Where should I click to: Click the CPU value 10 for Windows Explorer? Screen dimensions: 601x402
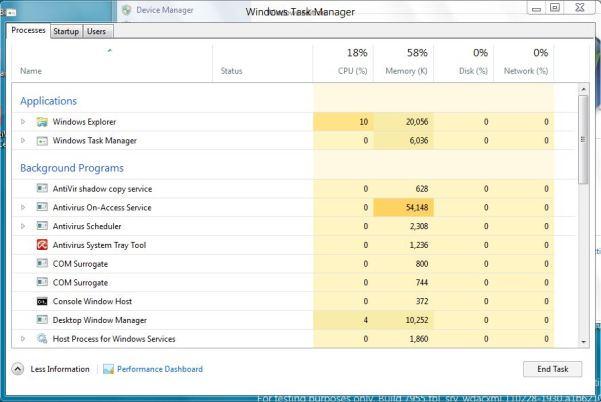click(x=343, y=122)
